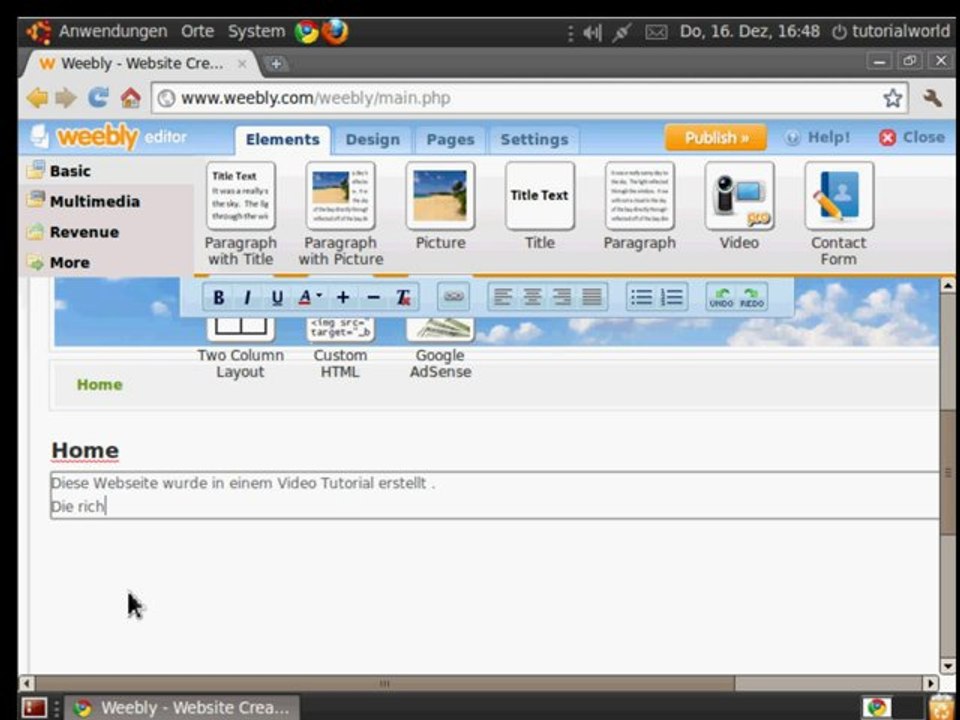This screenshot has width=960, height=720.
Task: Undo the last edit
Action: point(722,297)
